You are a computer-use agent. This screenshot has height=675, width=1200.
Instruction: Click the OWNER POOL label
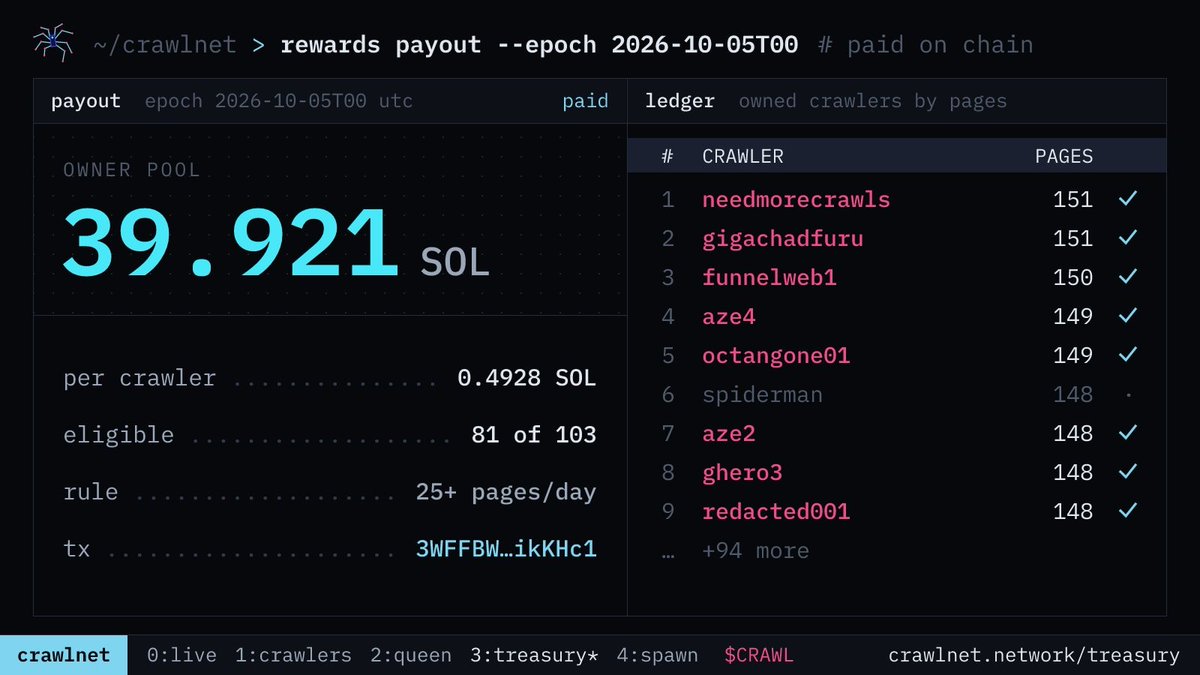pyautogui.click(x=132, y=170)
